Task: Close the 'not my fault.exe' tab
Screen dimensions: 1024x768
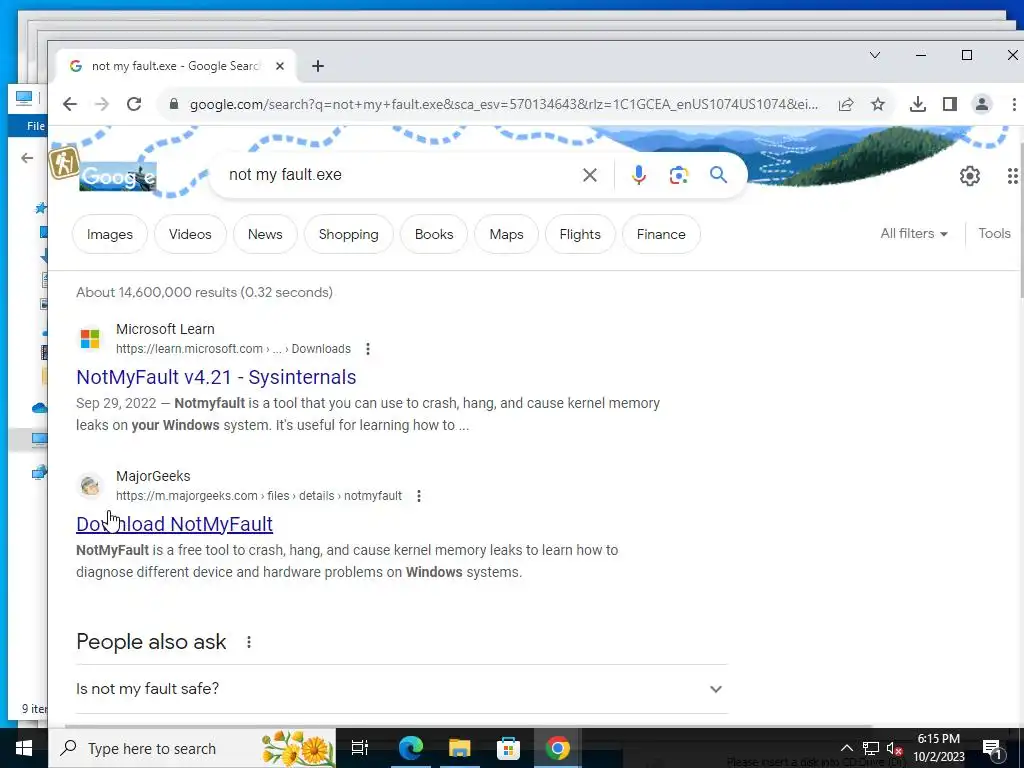Action: 280,66
